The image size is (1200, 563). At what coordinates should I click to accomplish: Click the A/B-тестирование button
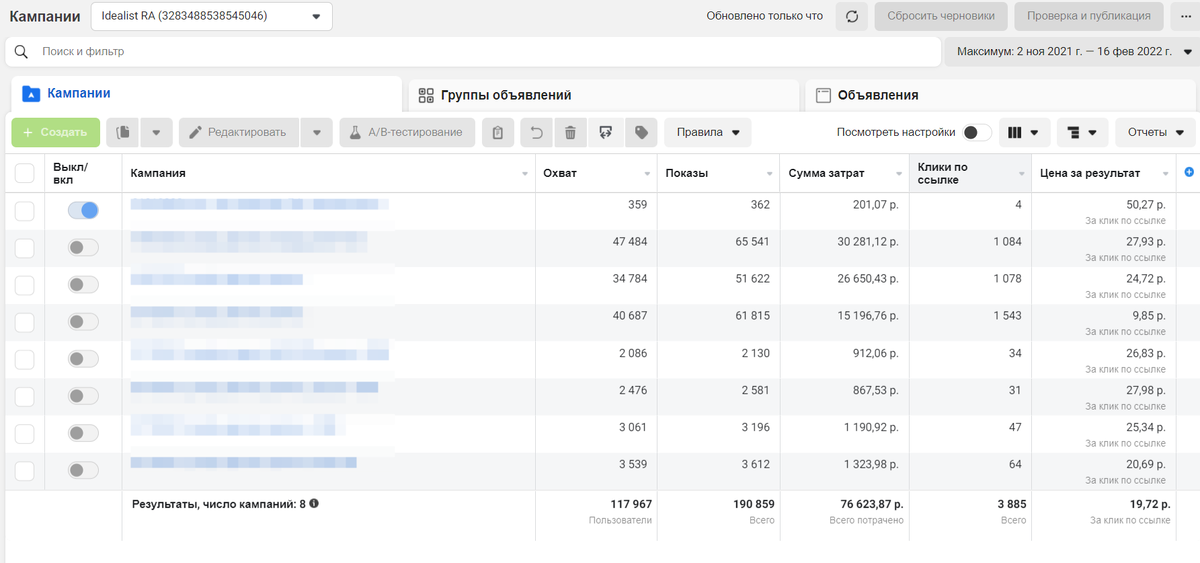click(407, 132)
